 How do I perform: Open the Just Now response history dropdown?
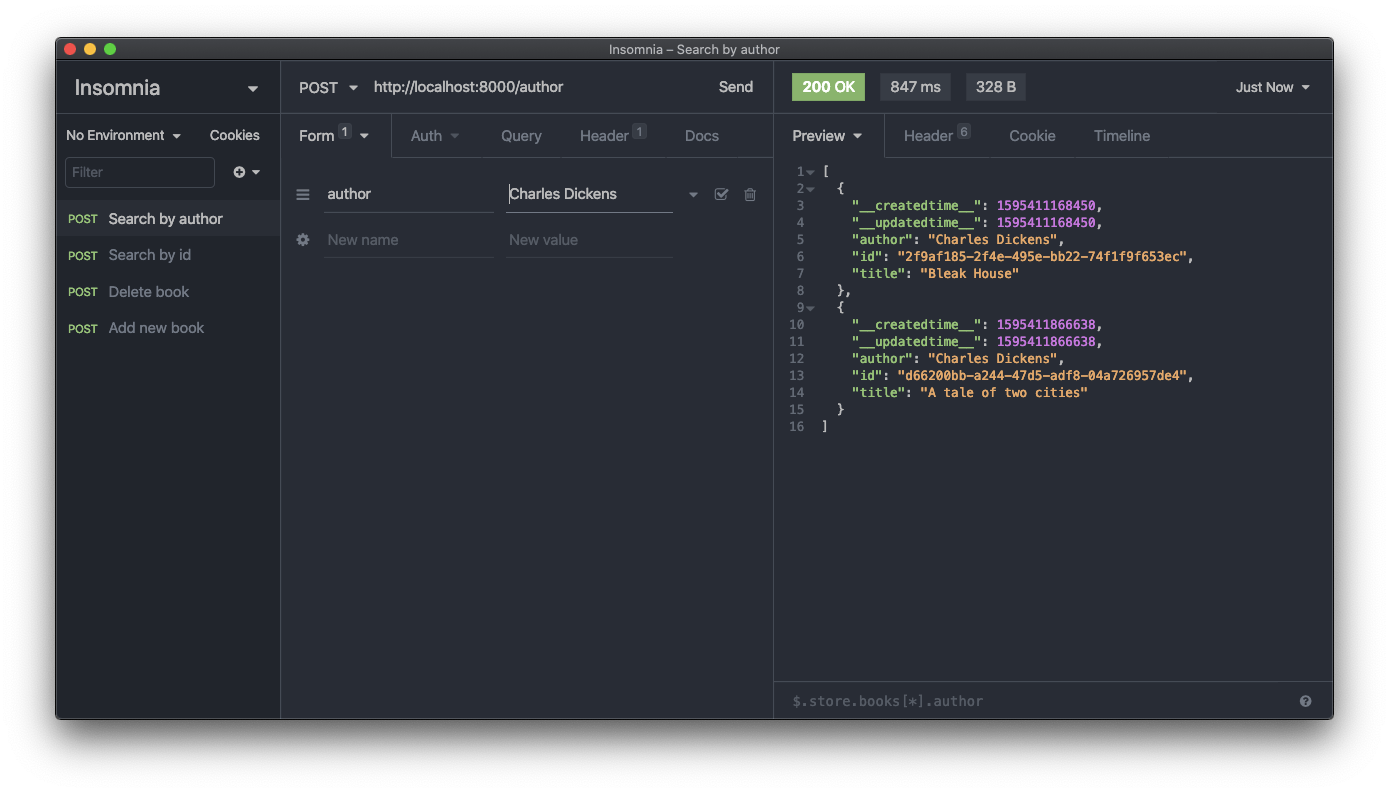coord(1272,87)
